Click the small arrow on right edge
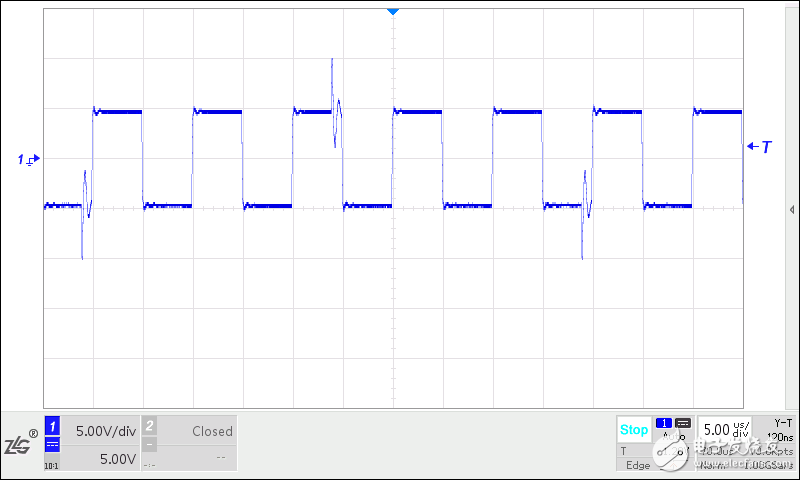800x480 pixels. [x=792, y=210]
